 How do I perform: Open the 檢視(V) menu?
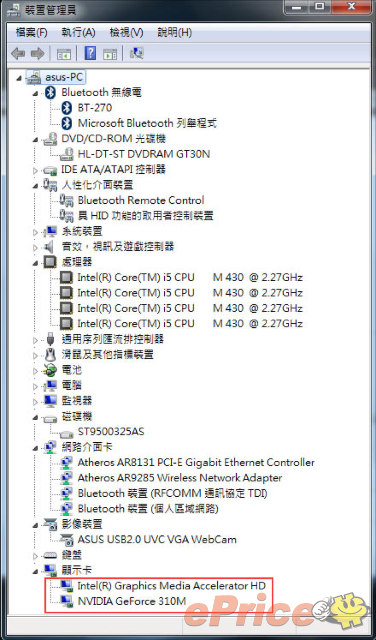point(126,33)
